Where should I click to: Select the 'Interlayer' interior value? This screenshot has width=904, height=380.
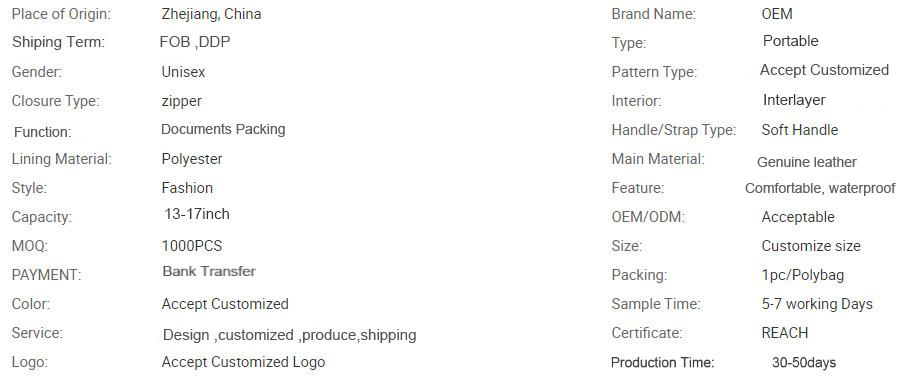(794, 100)
